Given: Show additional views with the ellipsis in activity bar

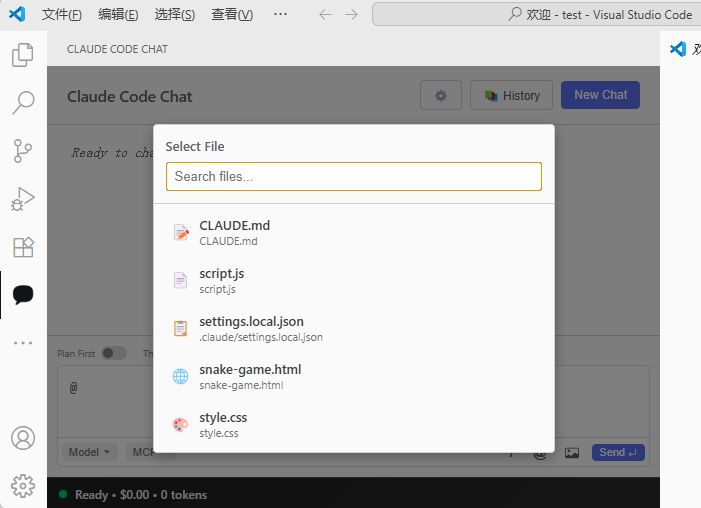Looking at the screenshot, I should 23,343.
